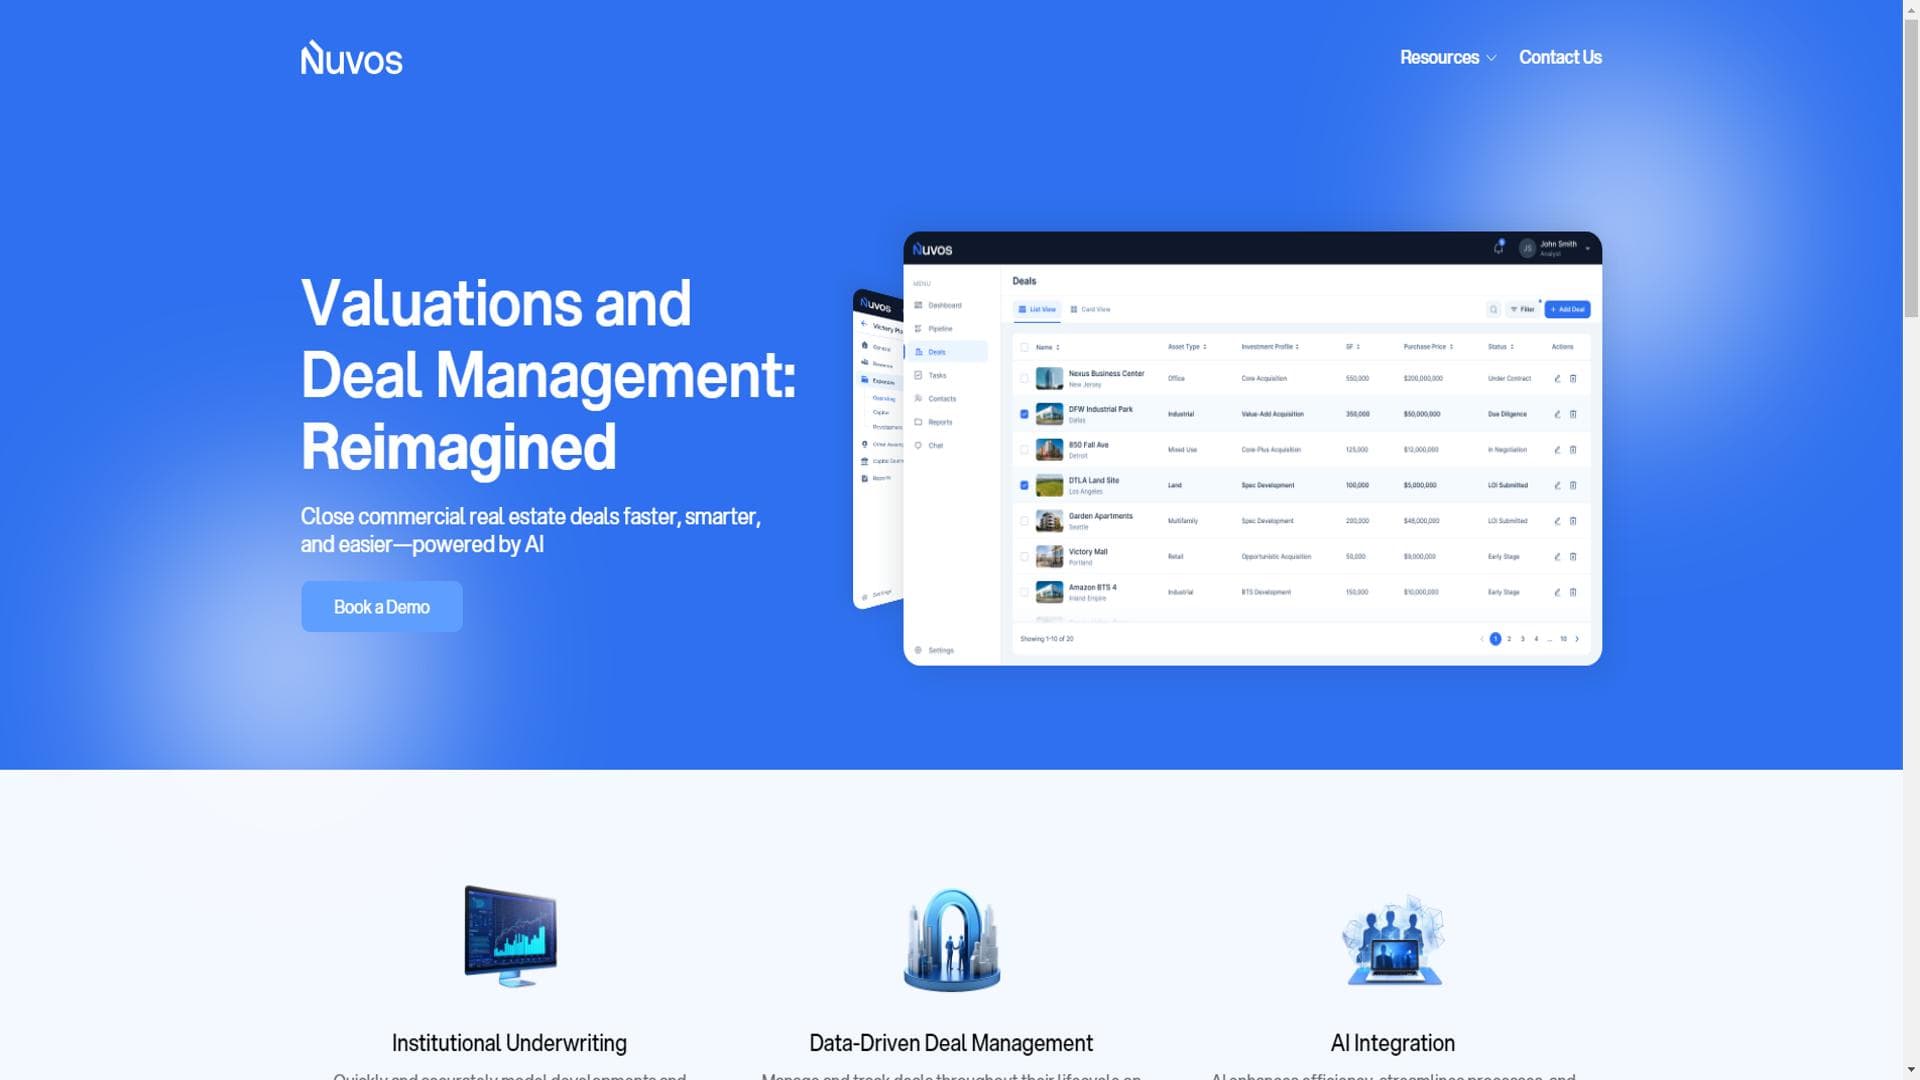Click trash icon for DFW Industrial Park
The width and height of the screenshot is (1920, 1080).
coord(1573,414)
